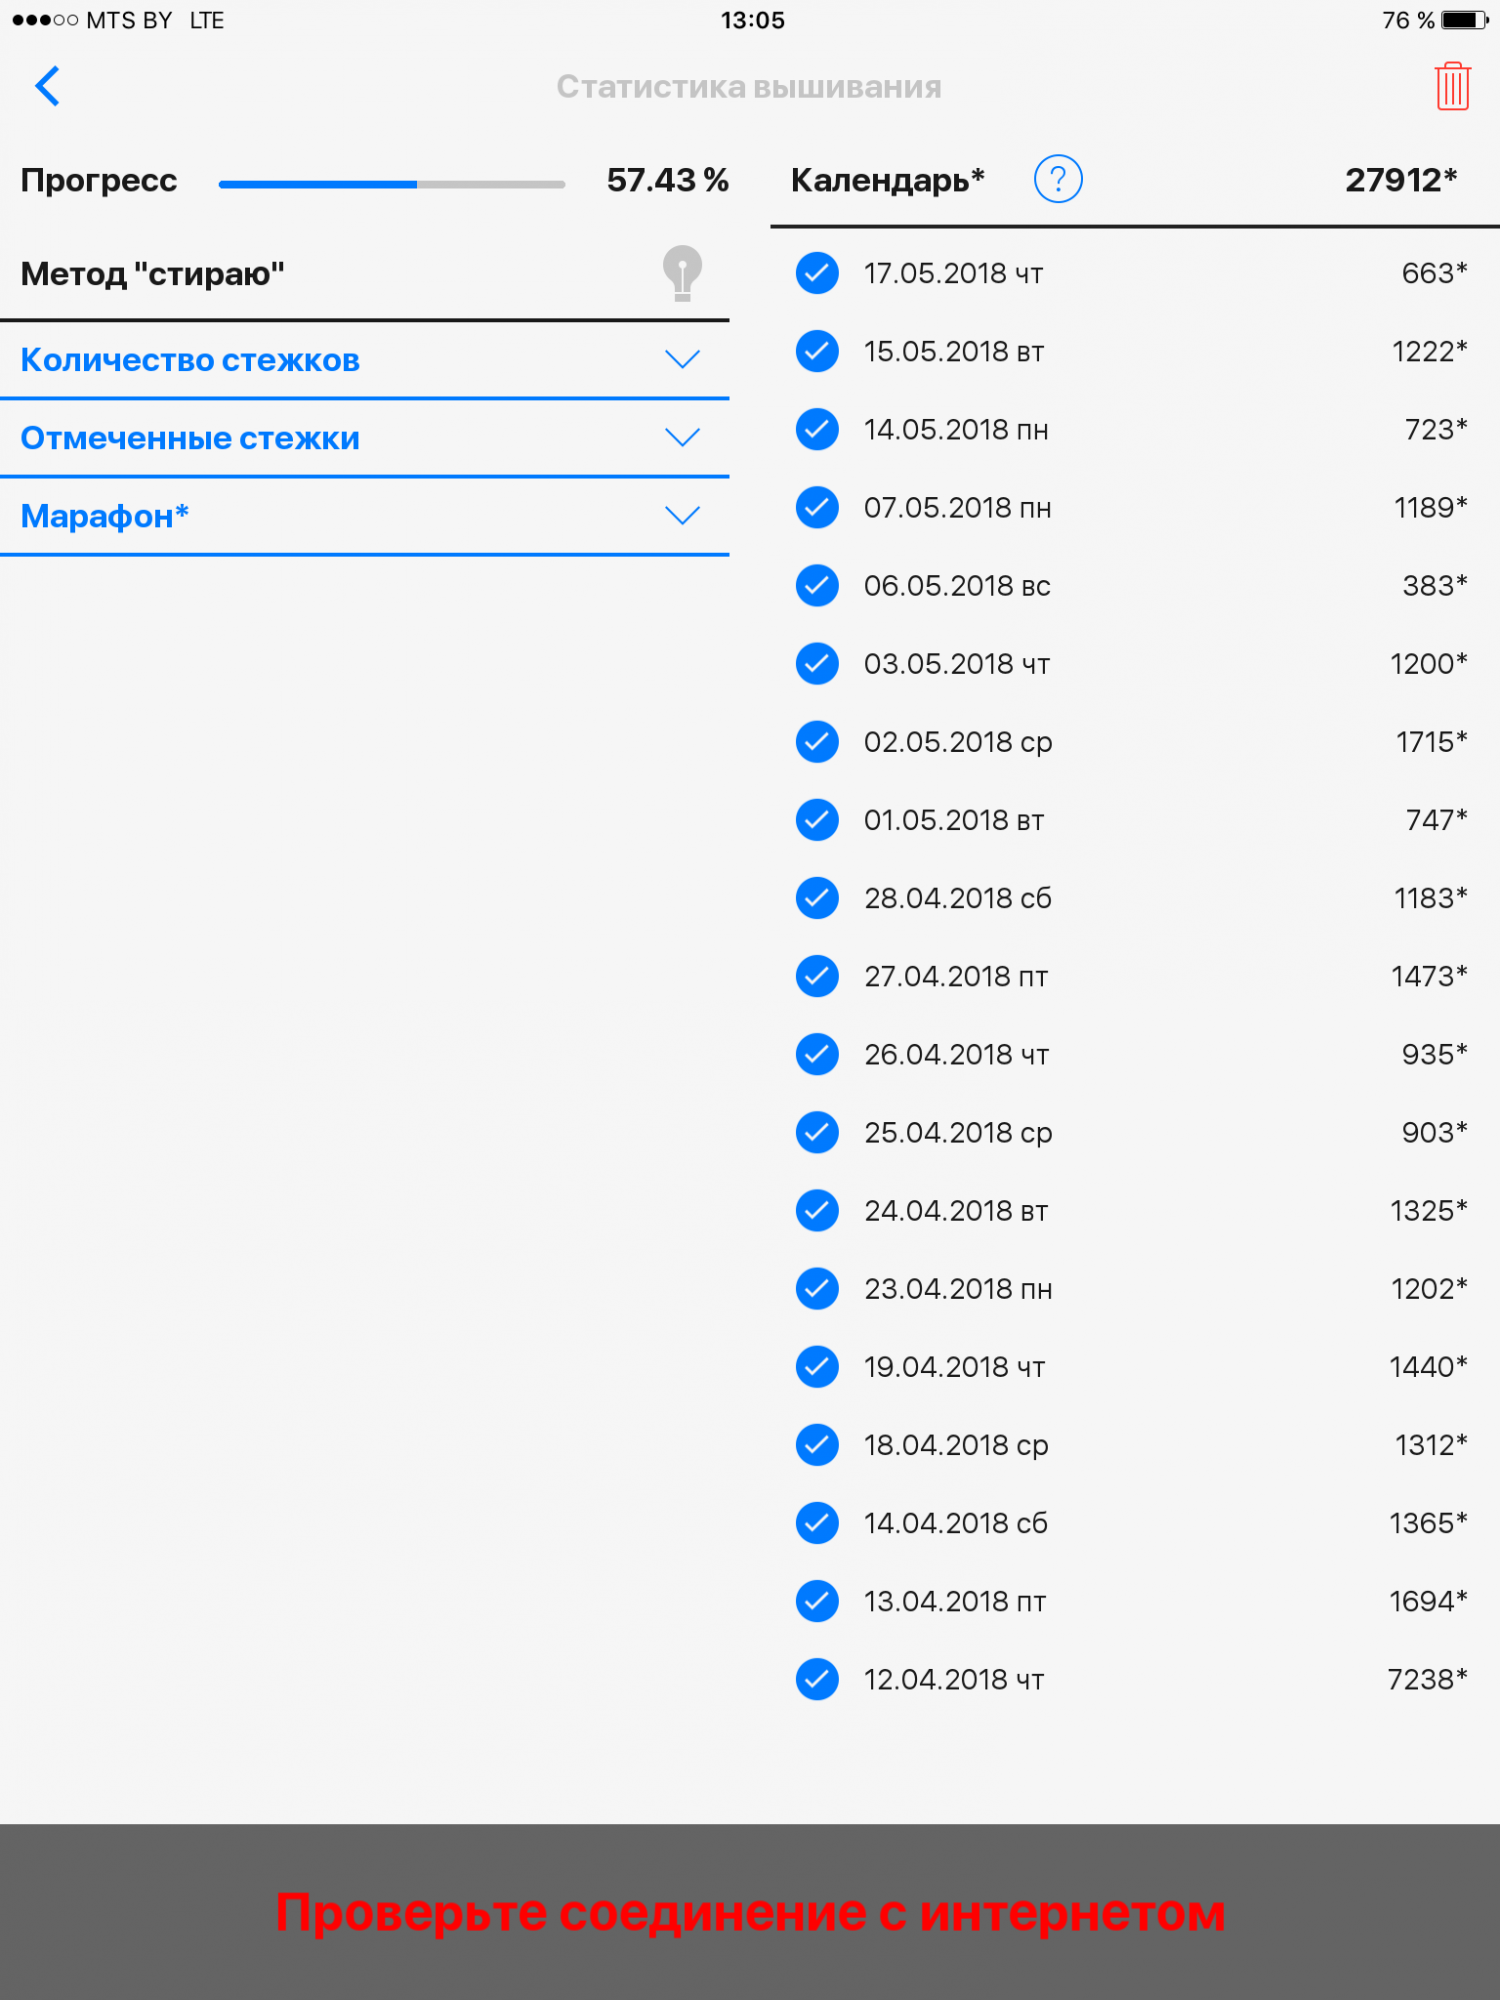Toggle the checkmark for 07.05.2018

pyautogui.click(x=817, y=507)
